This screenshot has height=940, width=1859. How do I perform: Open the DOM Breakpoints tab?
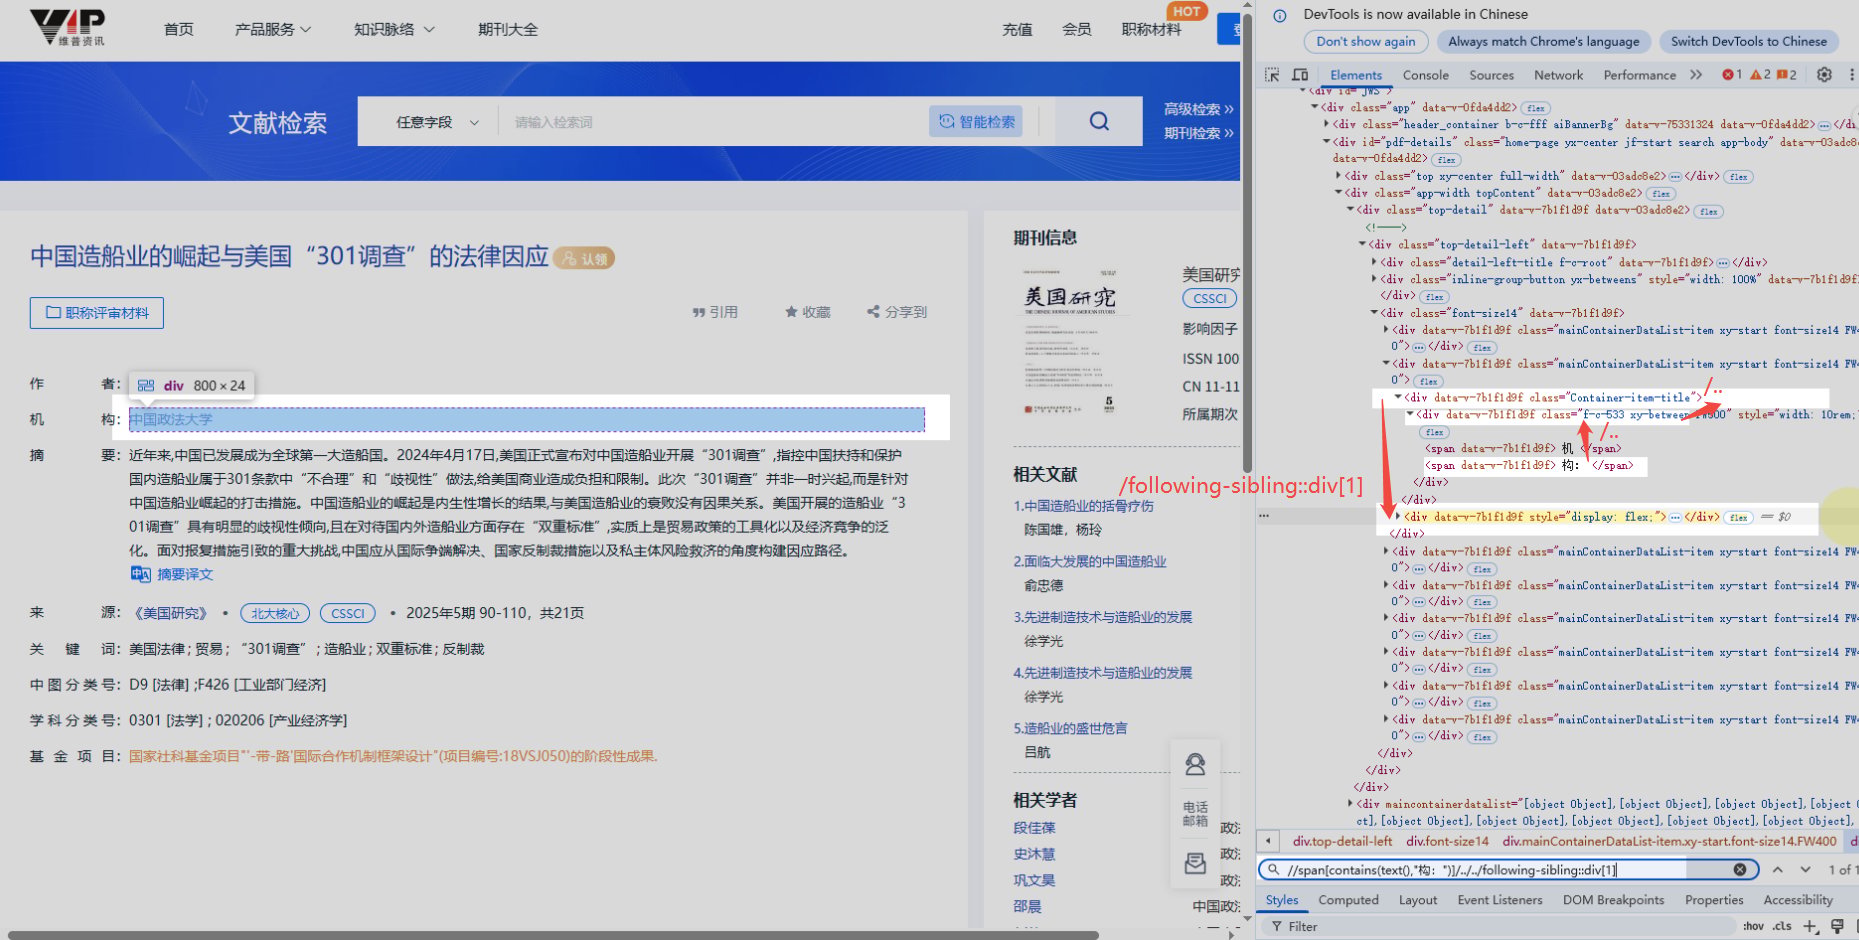1613,900
